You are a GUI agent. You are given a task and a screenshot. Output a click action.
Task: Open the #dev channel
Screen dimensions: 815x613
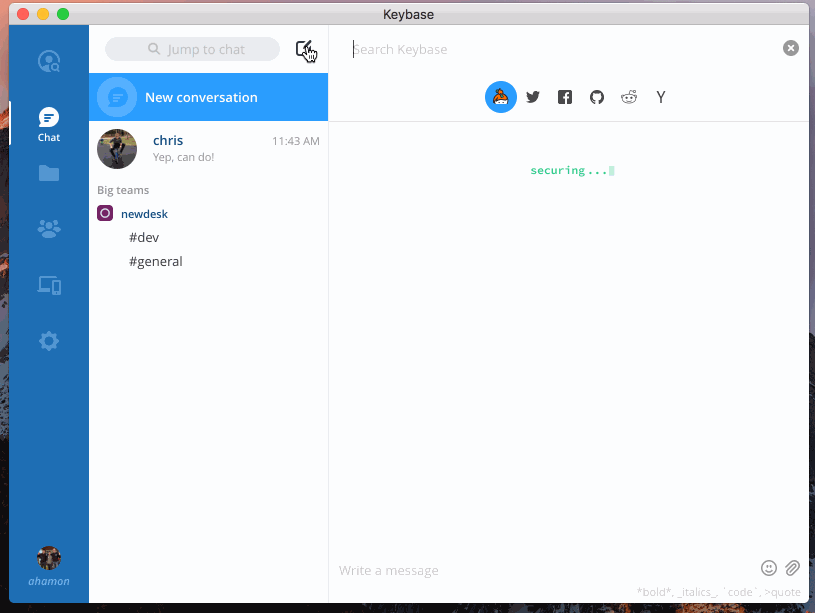pos(144,238)
